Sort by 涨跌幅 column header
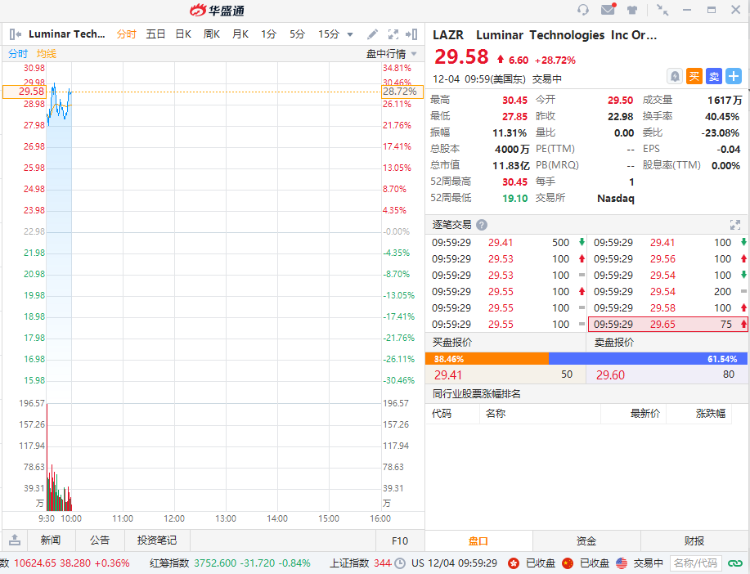750x574 pixels. (710, 413)
